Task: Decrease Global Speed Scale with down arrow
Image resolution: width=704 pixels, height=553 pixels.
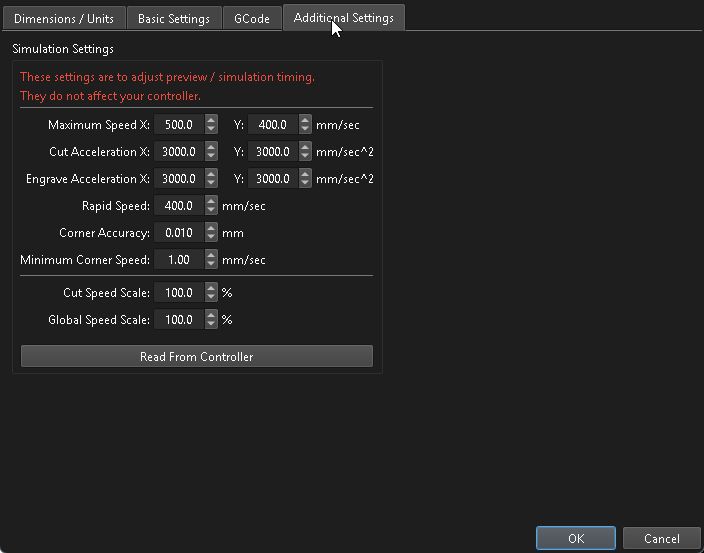Action: point(211,325)
